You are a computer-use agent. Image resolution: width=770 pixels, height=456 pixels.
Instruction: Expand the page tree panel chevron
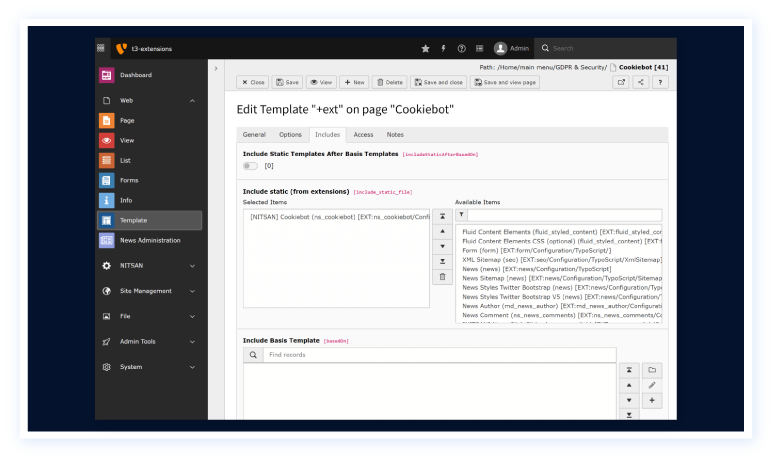point(216,68)
